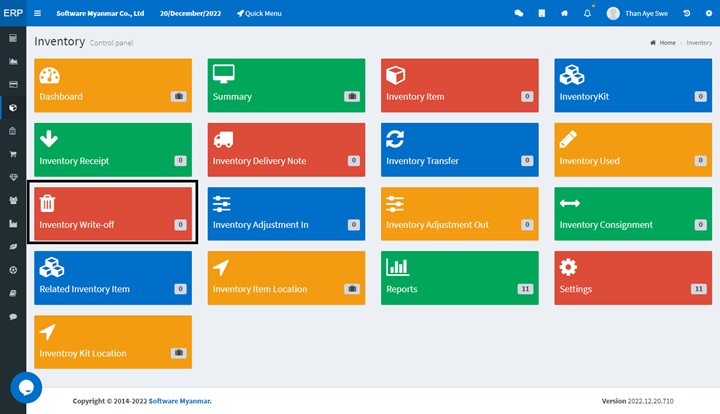This screenshot has height=414, width=720.
Task: Click the Reports count badge 11
Action: pyautogui.click(x=525, y=289)
